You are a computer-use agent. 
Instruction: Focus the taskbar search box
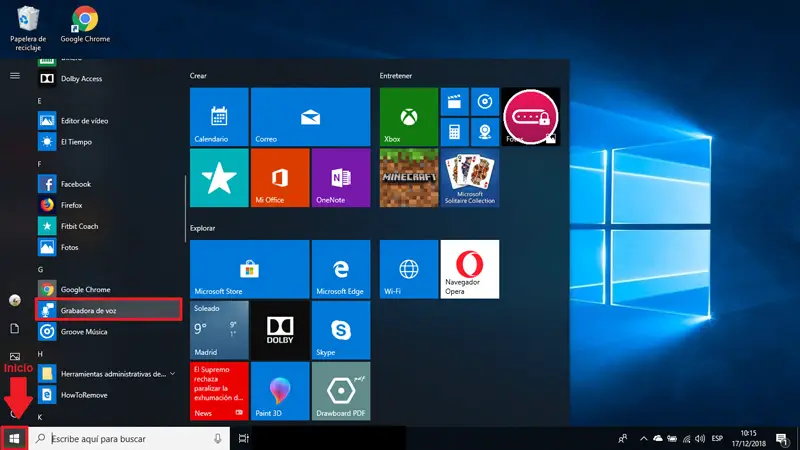(129, 438)
